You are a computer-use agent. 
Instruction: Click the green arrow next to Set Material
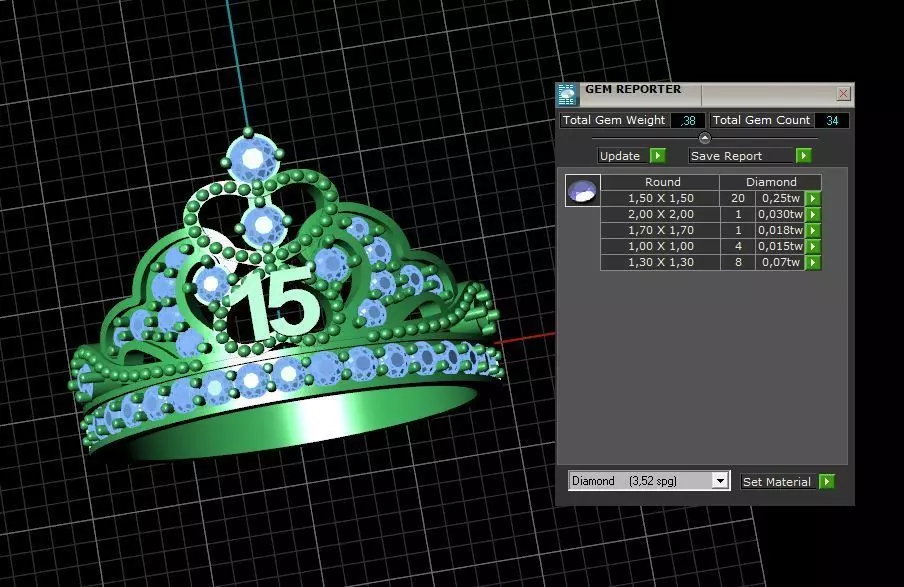pyautogui.click(x=827, y=481)
